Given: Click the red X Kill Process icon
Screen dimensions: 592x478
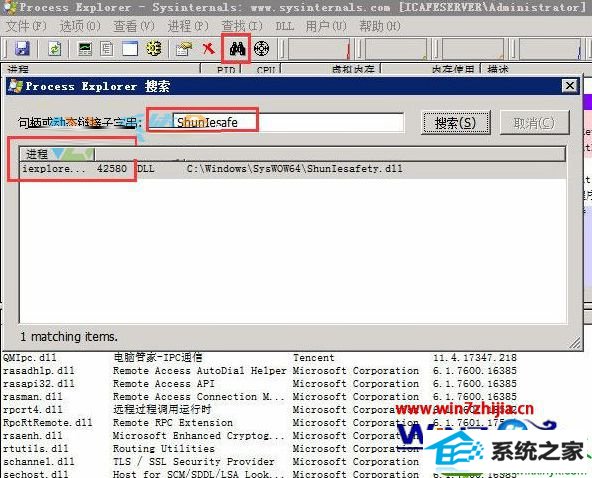Looking at the screenshot, I should (208, 48).
